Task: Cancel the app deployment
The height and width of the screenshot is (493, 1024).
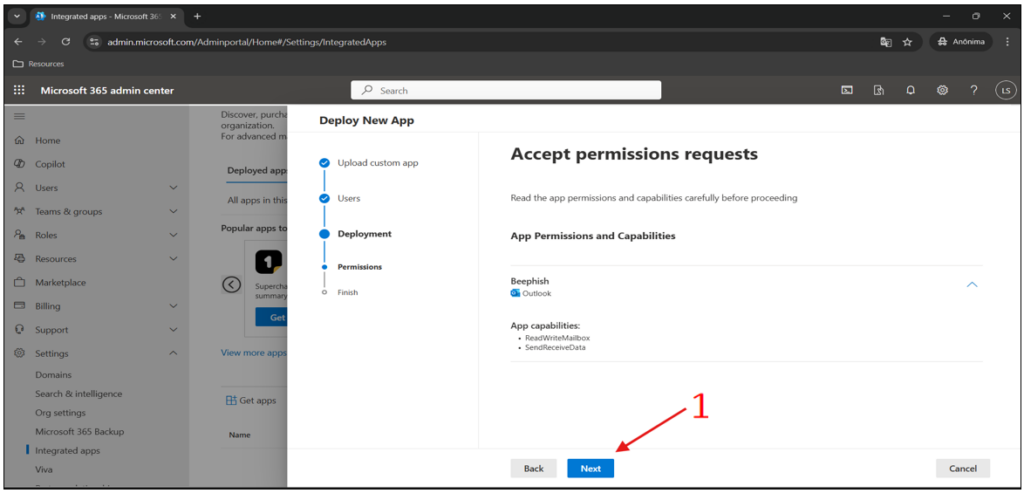Action: point(963,468)
